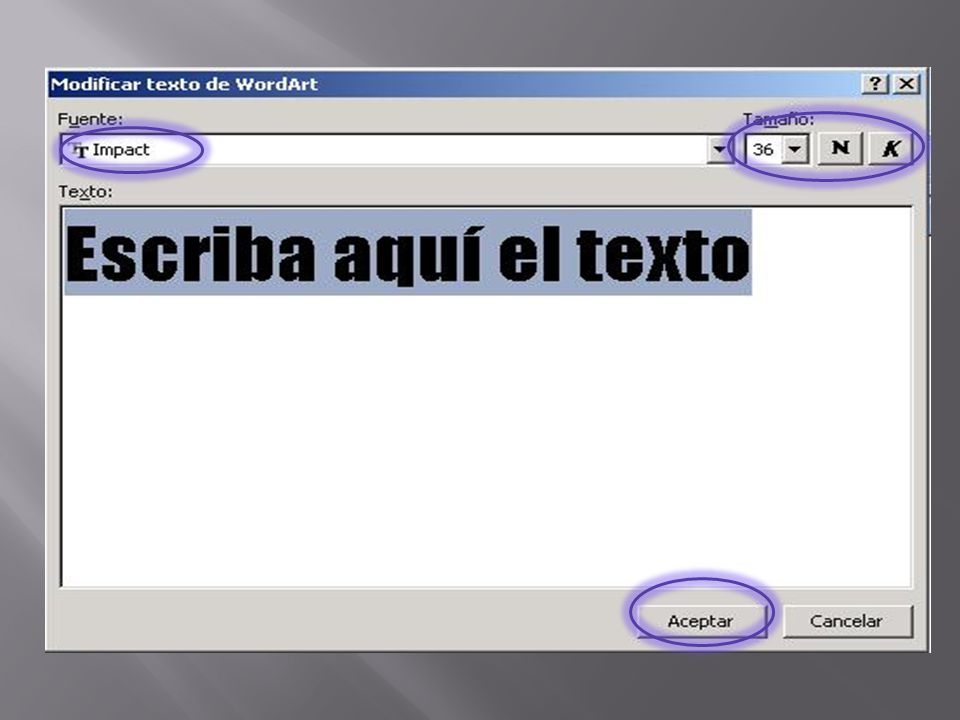
Task: Close the Modificar texto de WordArt dialog
Action: tap(907, 84)
